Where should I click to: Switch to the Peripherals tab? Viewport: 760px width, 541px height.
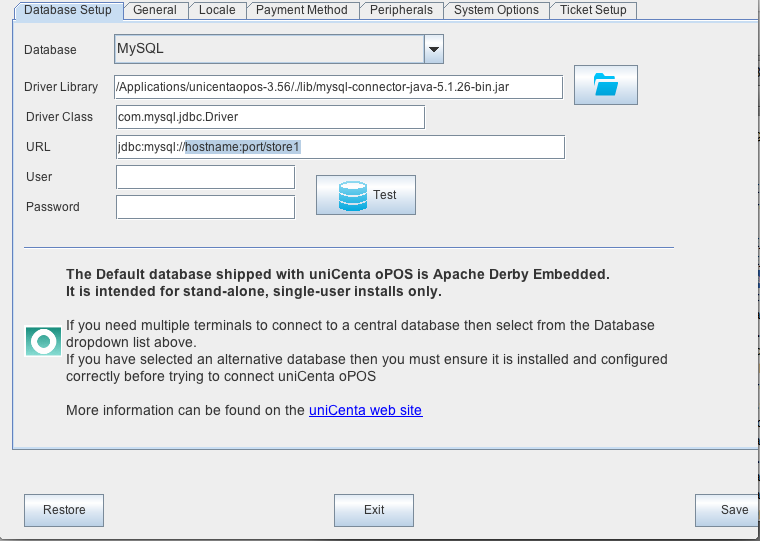[x=401, y=10]
